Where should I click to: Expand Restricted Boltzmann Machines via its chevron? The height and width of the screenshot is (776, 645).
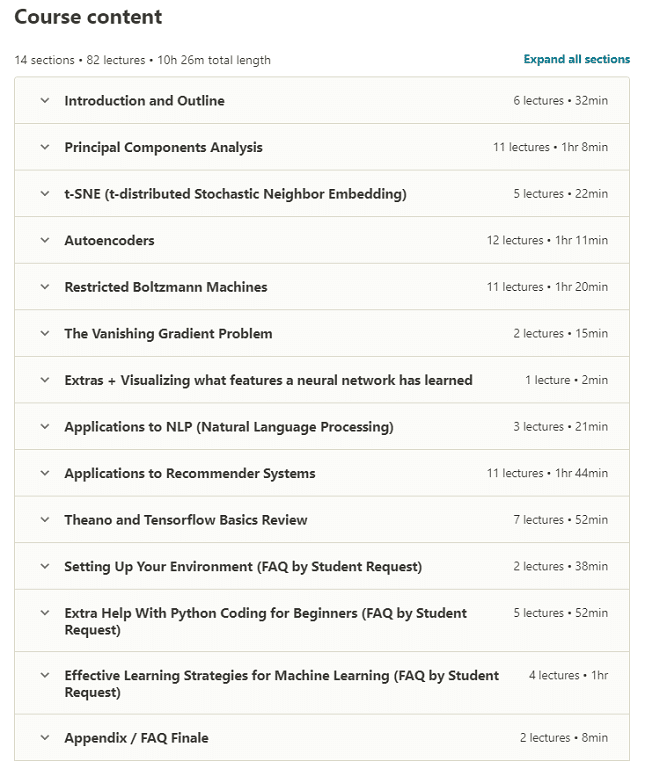[x=45, y=287]
